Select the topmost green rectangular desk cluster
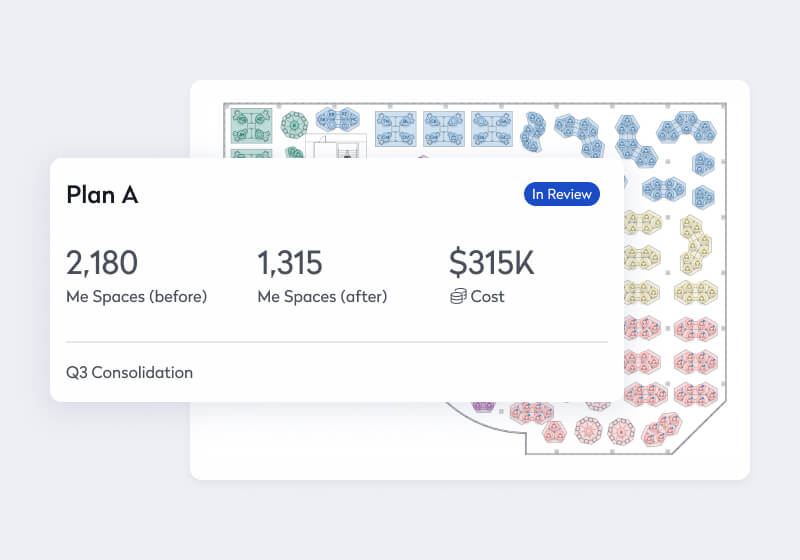 point(252,126)
